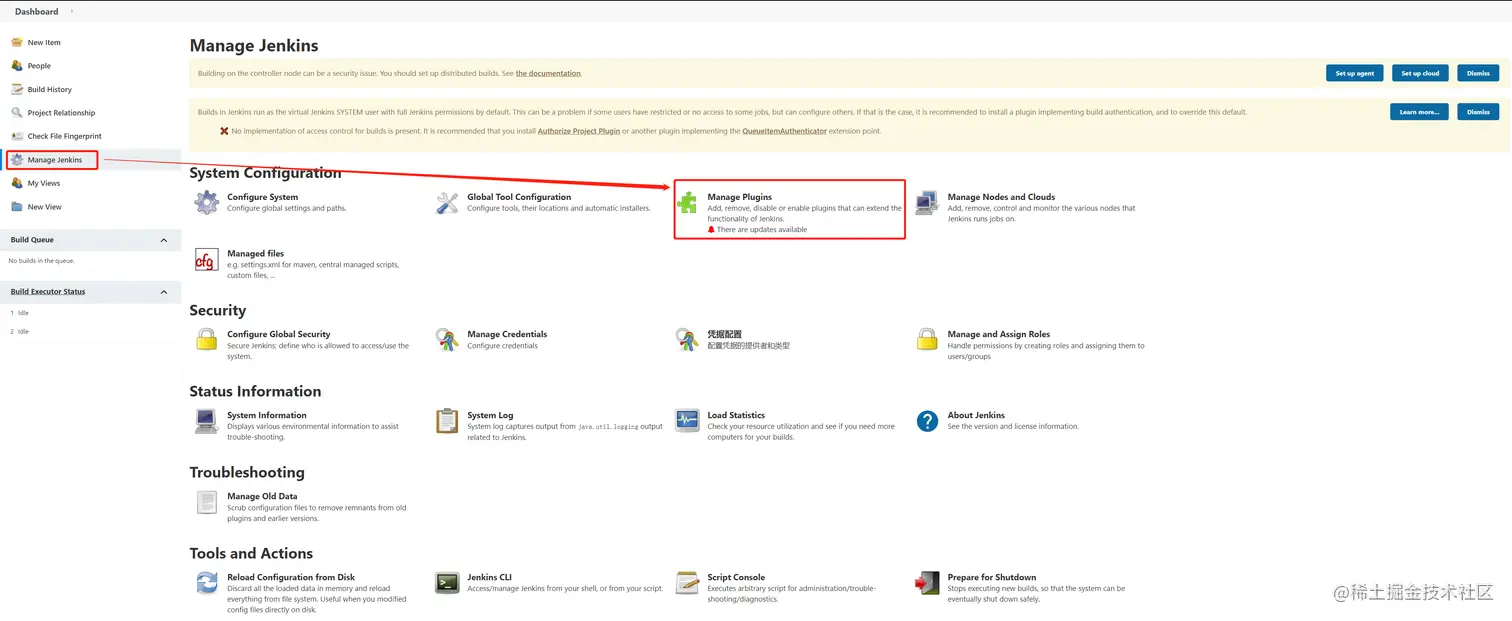The height and width of the screenshot is (621, 1512).
Task: Click the New Item sidebar icon
Action: [x=17, y=43]
